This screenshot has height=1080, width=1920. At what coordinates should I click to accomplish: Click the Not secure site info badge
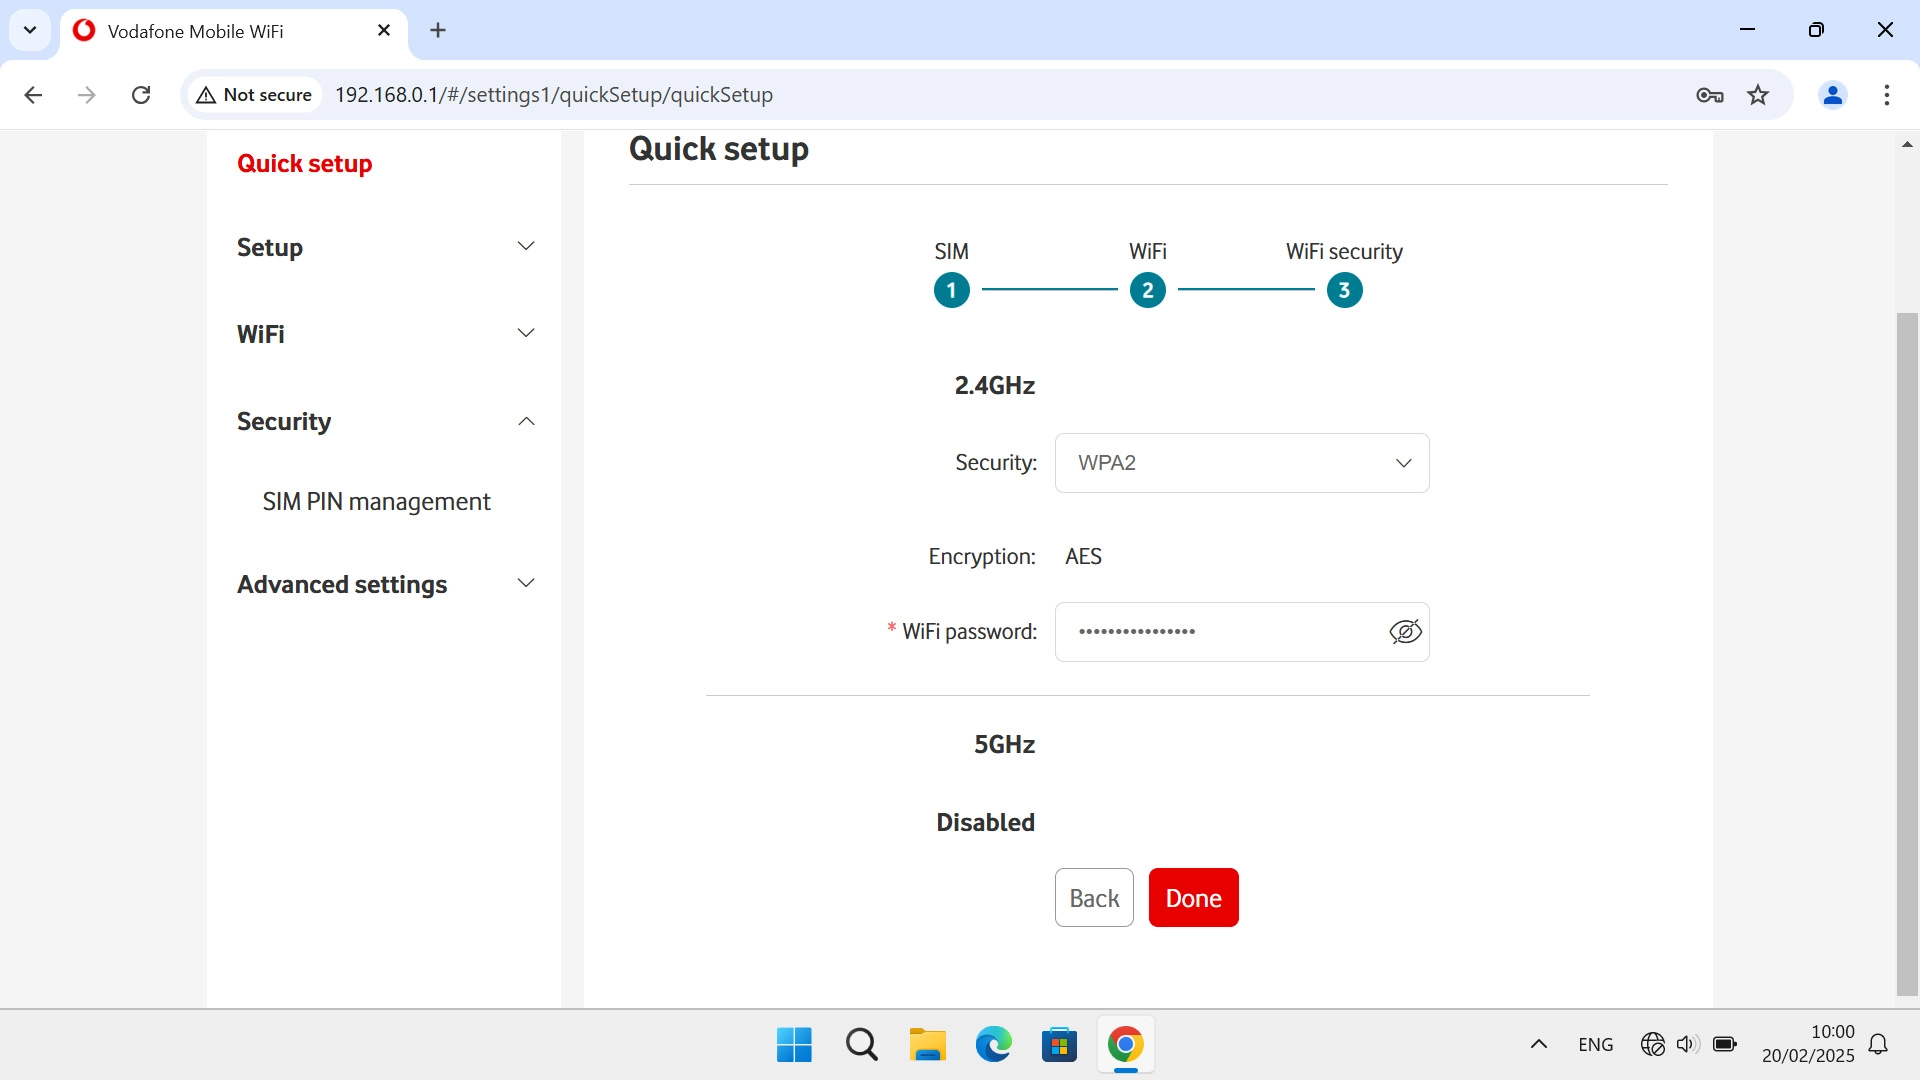tap(255, 95)
